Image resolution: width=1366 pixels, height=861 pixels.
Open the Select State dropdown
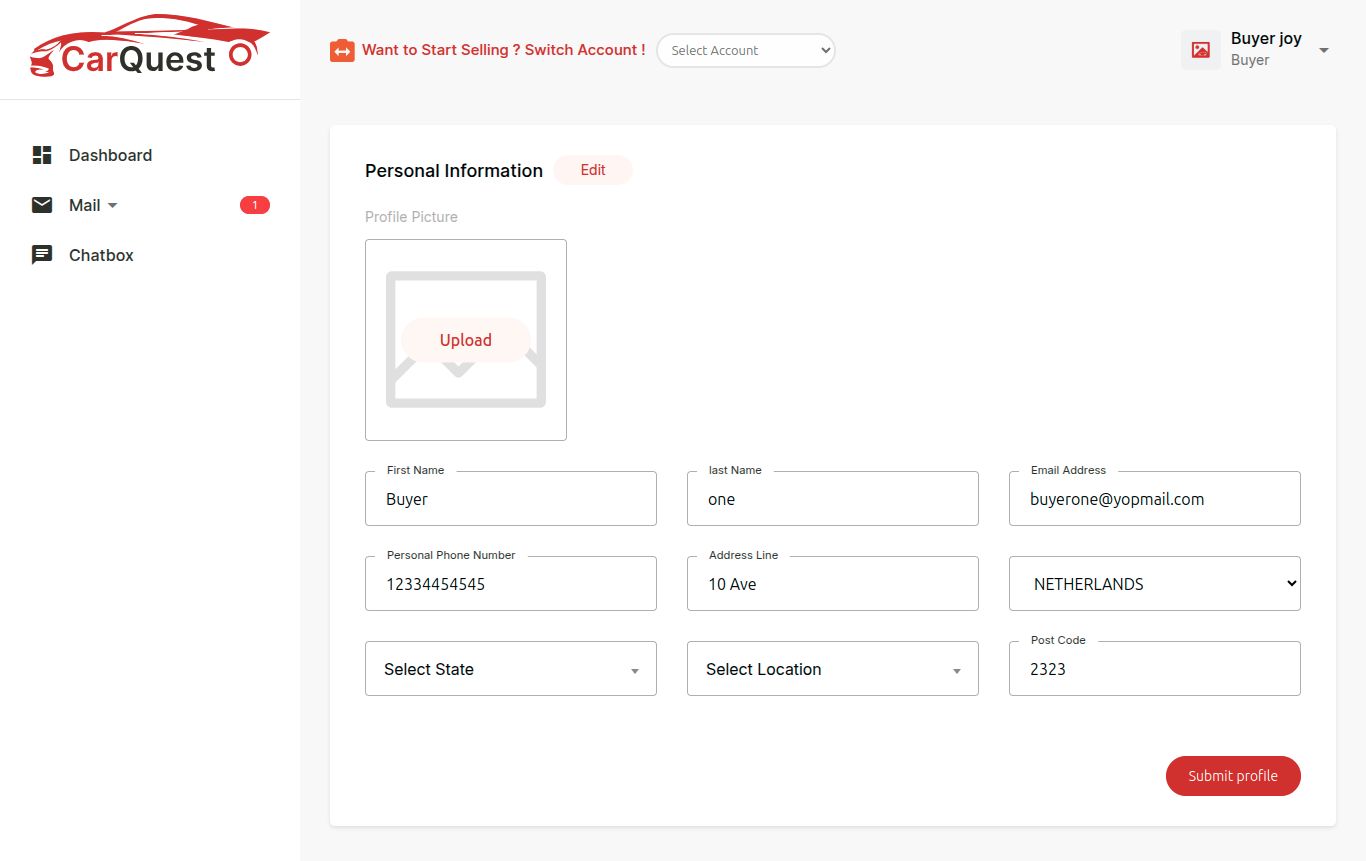(510, 669)
